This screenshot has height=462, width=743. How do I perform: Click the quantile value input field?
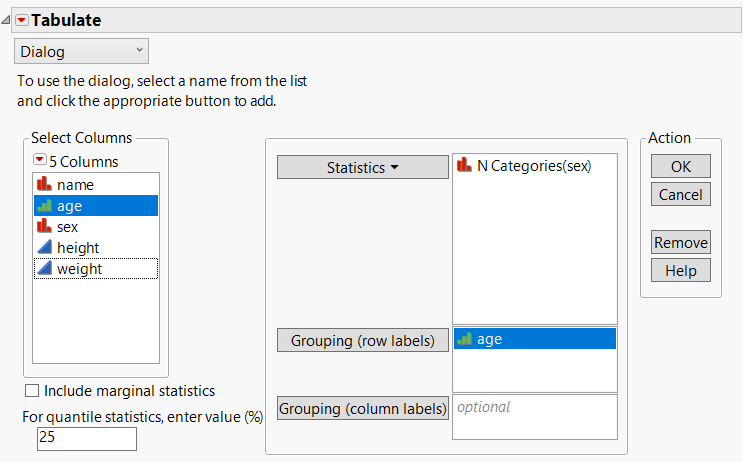coord(86,438)
